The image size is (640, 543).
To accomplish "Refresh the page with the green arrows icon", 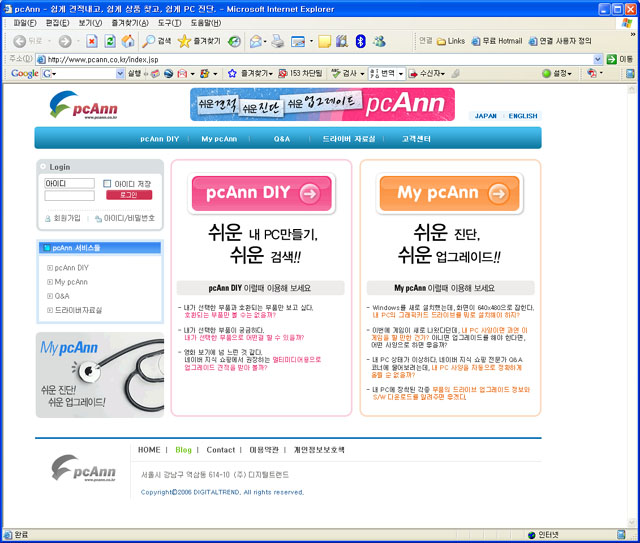I will (x=110, y=41).
